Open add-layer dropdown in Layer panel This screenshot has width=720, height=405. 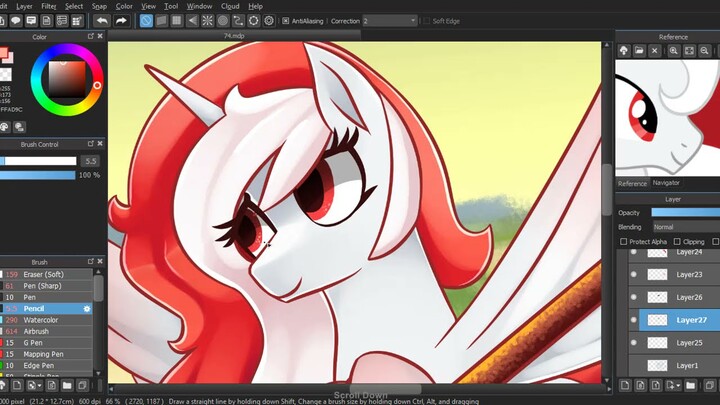[678, 385]
